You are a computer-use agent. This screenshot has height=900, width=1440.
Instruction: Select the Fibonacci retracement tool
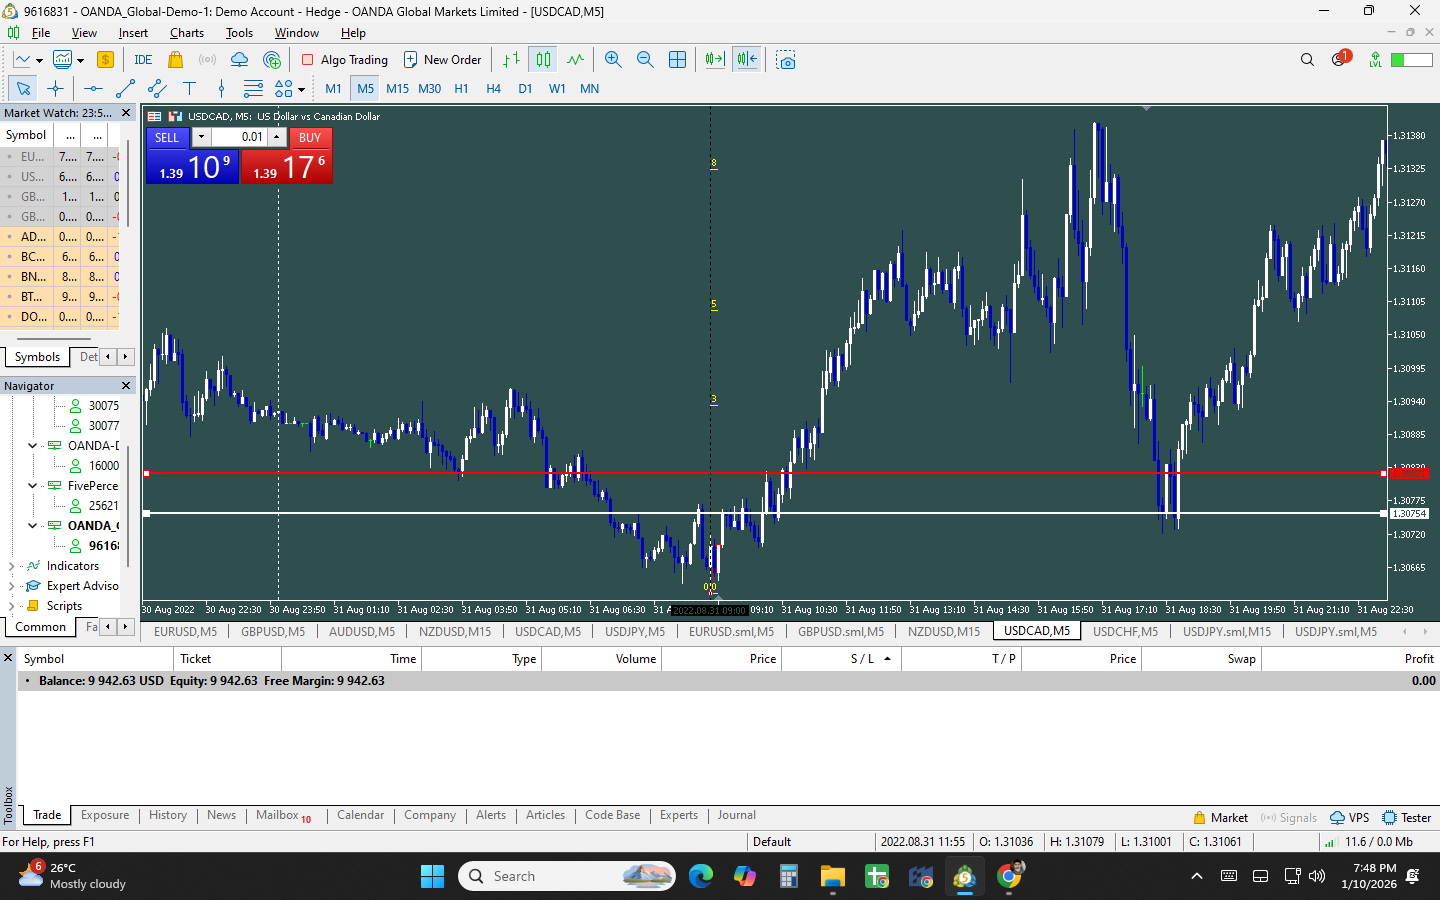tap(253, 89)
